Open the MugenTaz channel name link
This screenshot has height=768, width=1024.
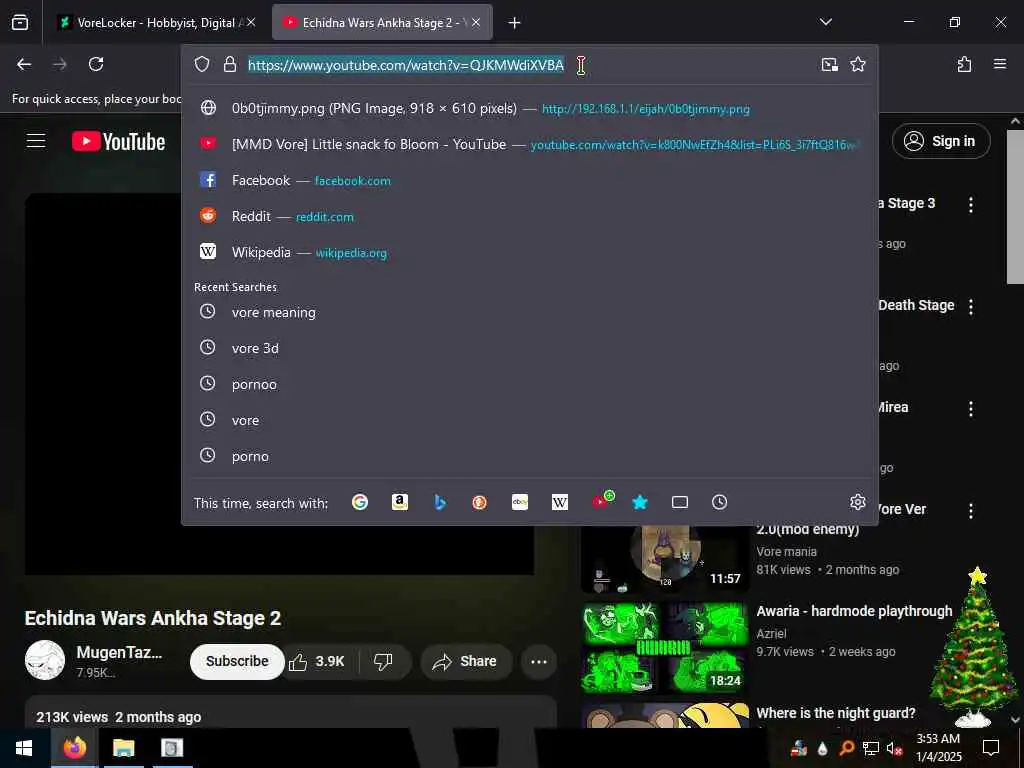point(119,652)
